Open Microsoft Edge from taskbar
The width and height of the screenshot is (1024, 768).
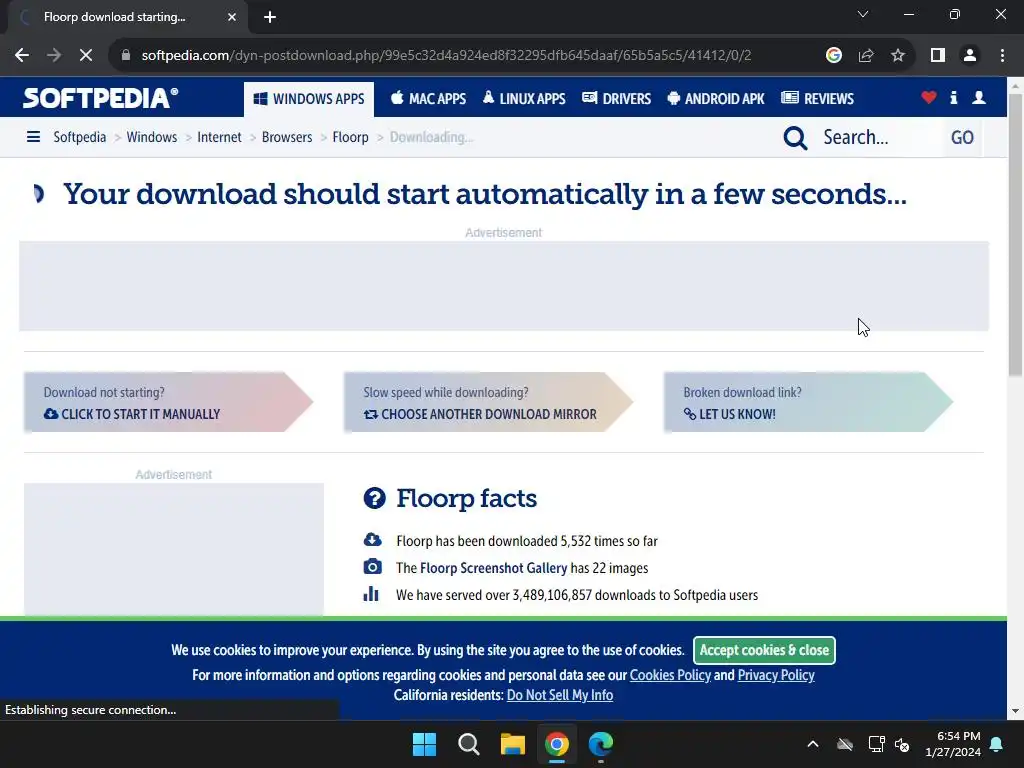pyautogui.click(x=601, y=744)
